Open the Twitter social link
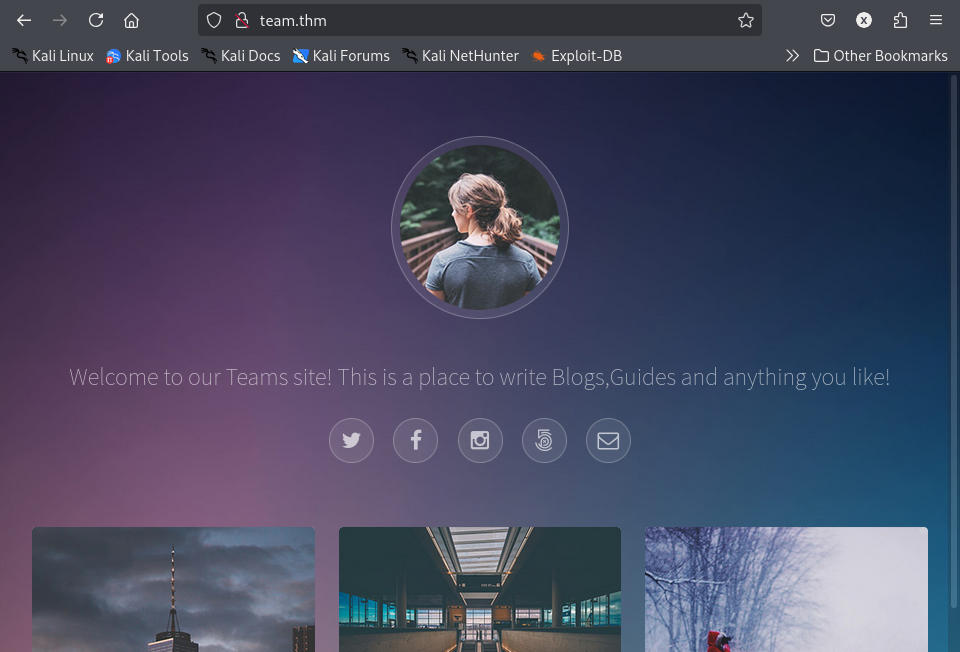960x652 pixels. (x=351, y=440)
